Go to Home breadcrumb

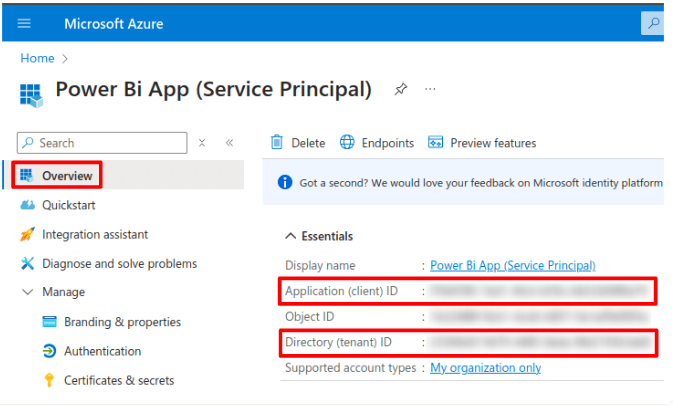37,58
